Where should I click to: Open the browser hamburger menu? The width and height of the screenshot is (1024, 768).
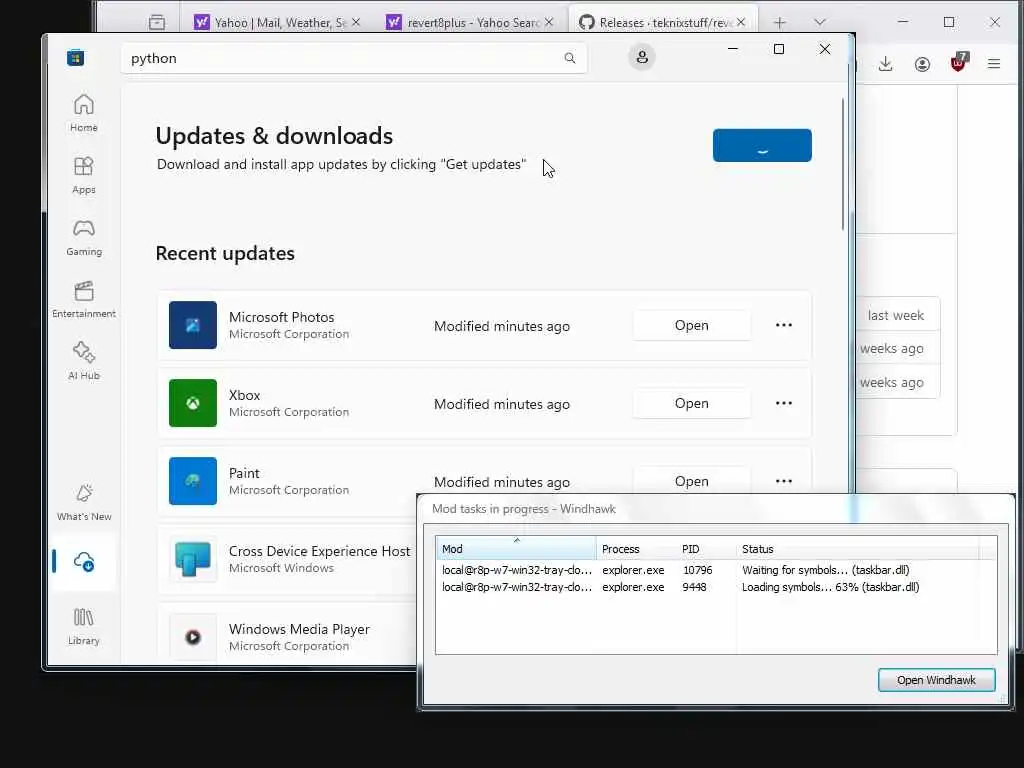[994, 64]
